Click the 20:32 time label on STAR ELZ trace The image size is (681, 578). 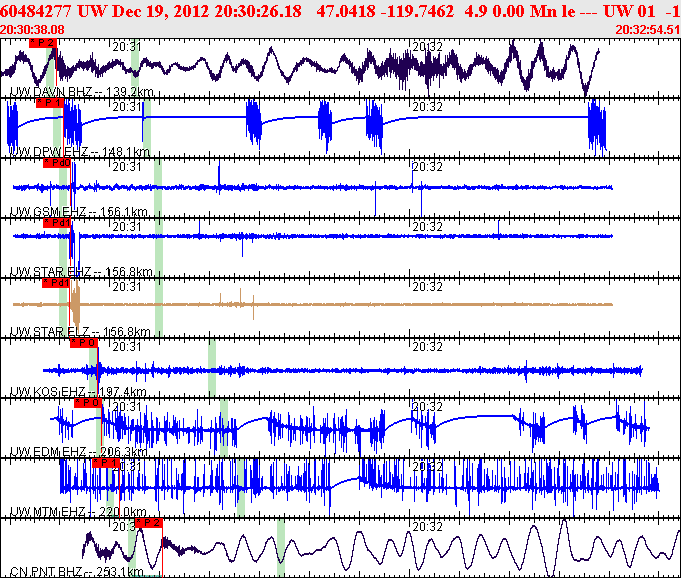click(x=427, y=286)
